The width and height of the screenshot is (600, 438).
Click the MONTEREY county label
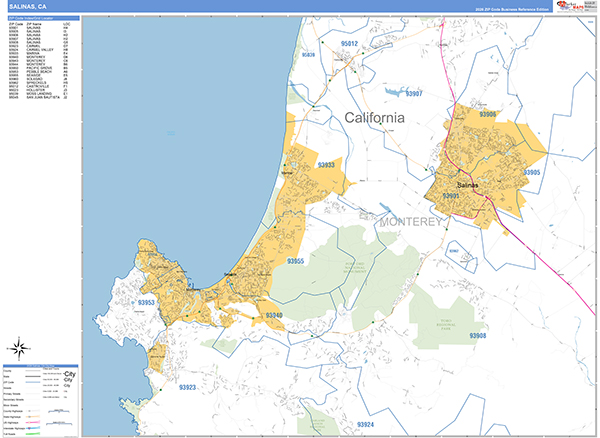coord(409,222)
